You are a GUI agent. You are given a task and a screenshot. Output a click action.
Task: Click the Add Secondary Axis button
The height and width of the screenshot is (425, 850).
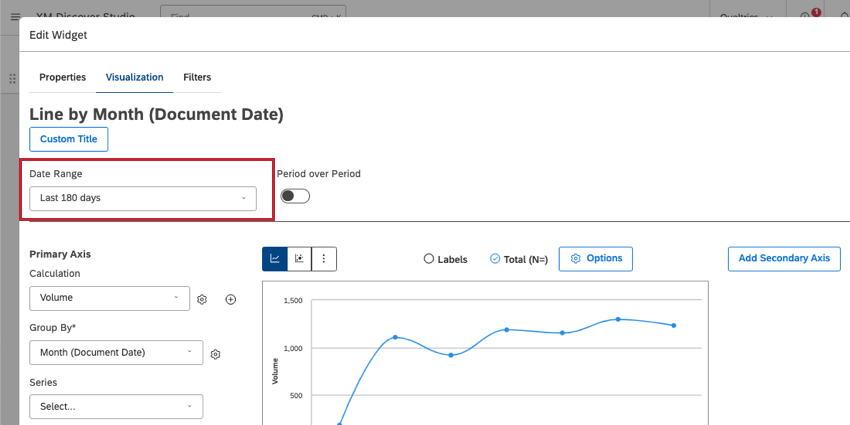(784, 258)
